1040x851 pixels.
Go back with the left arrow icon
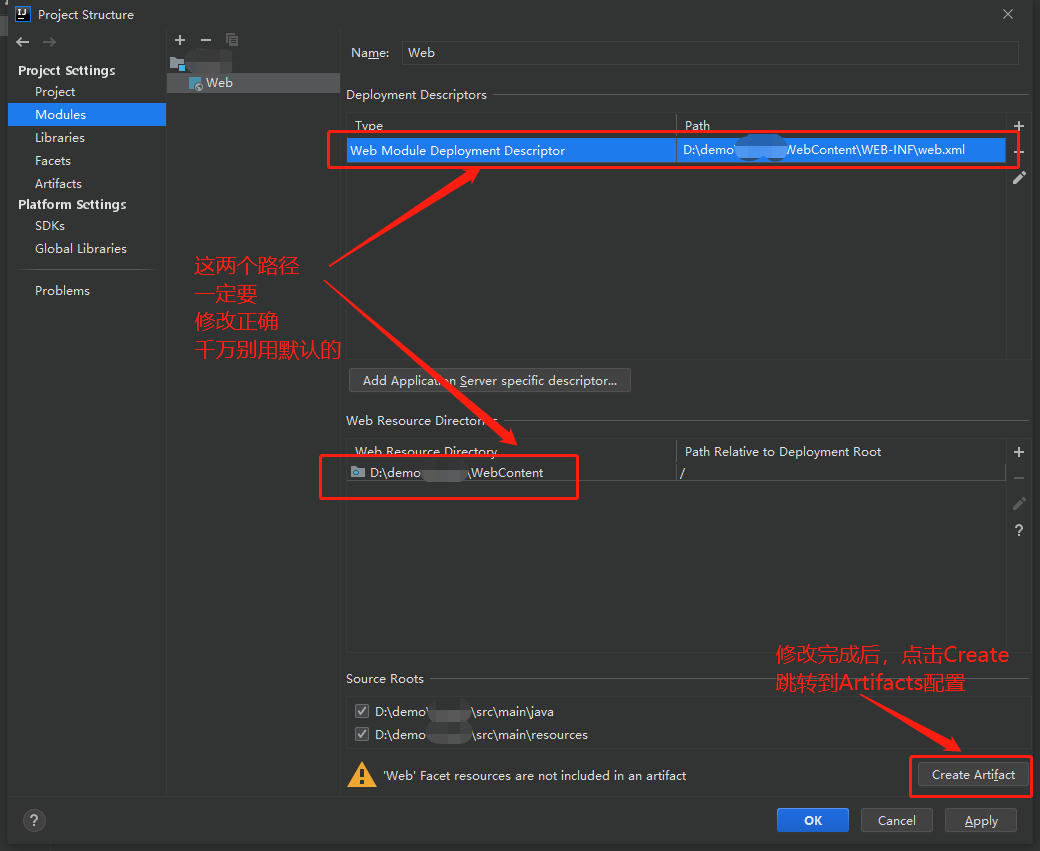point(23,42)
